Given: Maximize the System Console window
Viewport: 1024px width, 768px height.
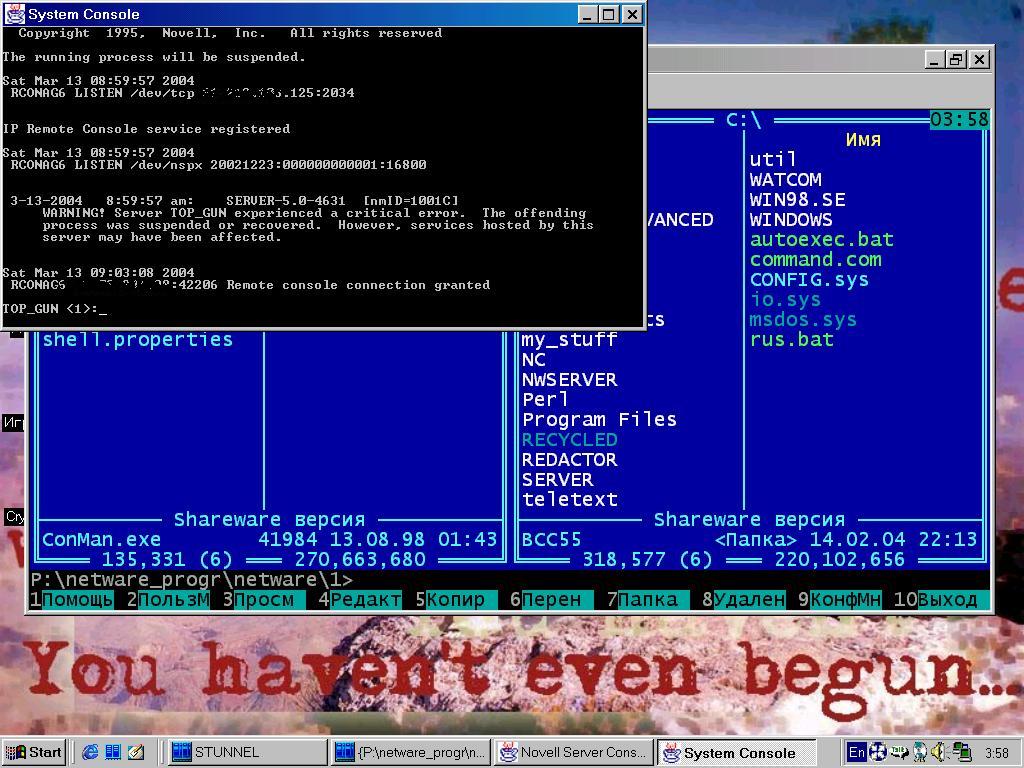Looking at the screenshot, I should click(x=609, y=14).
